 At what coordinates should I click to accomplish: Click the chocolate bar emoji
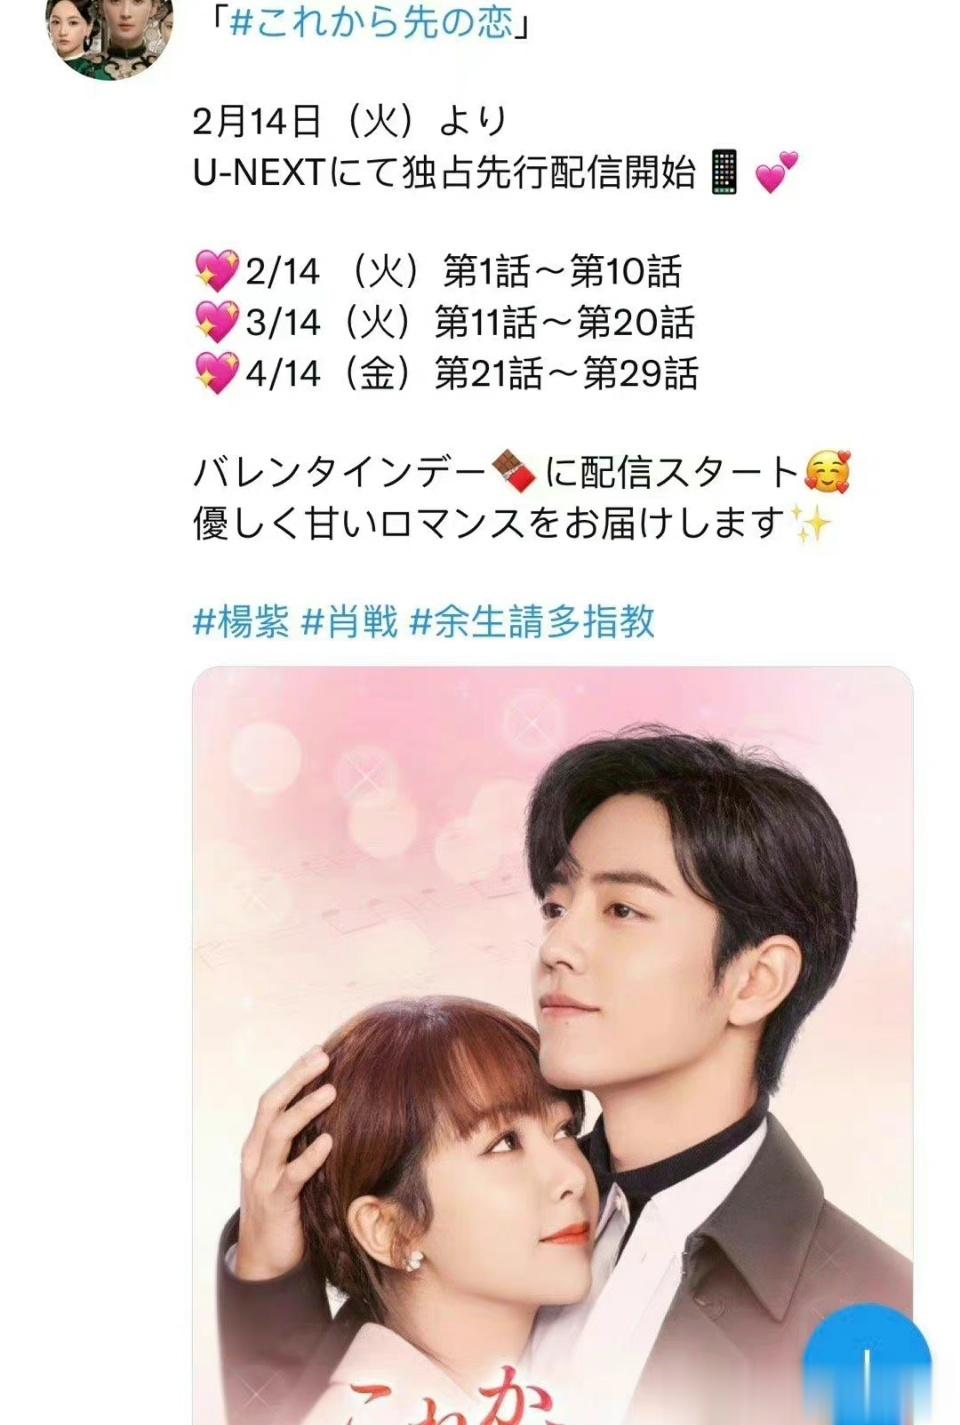516,472
